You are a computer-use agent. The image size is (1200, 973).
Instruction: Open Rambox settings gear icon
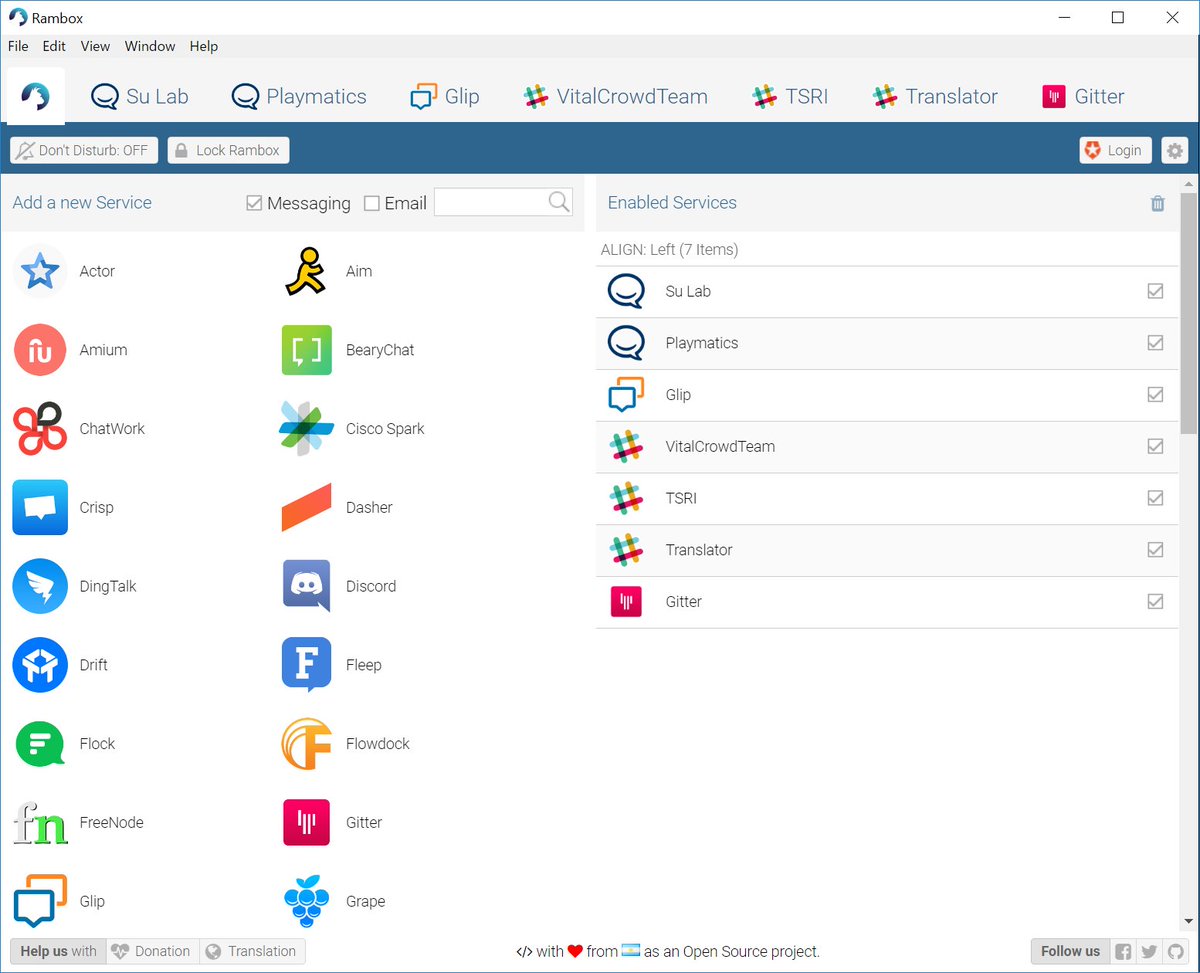(x=1175, y=151)
